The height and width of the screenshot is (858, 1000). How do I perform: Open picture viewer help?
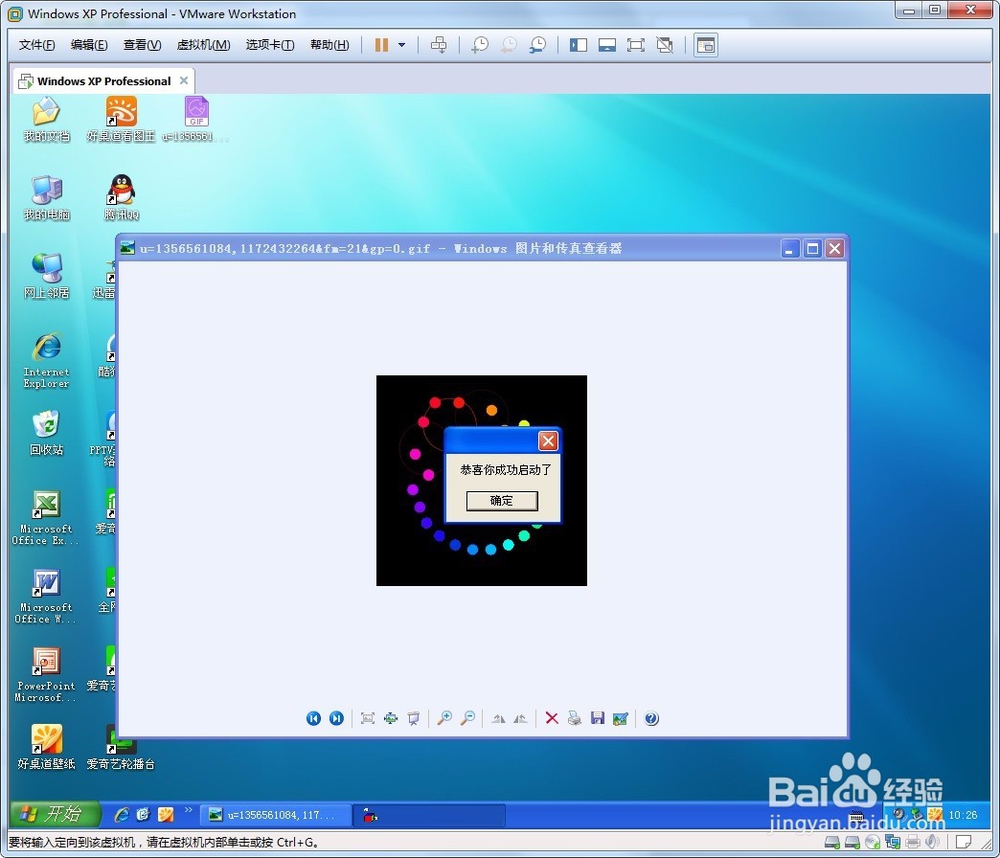651,718
